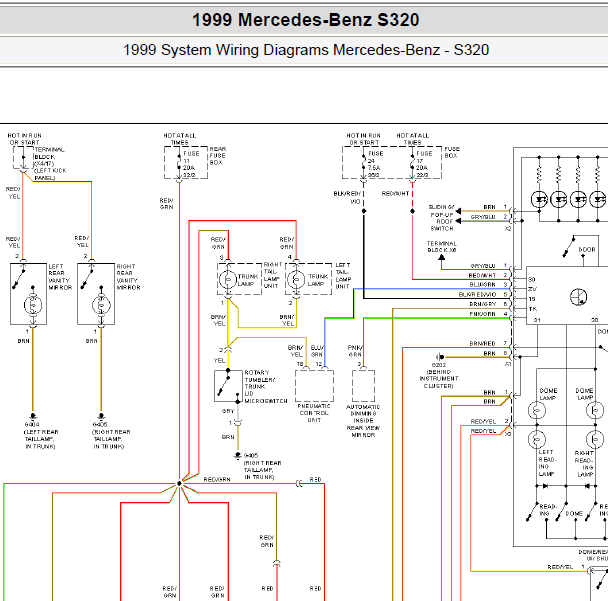Click the Terminal Block X6 arrow symbol
608x601 pixels.
pos(441,257)
